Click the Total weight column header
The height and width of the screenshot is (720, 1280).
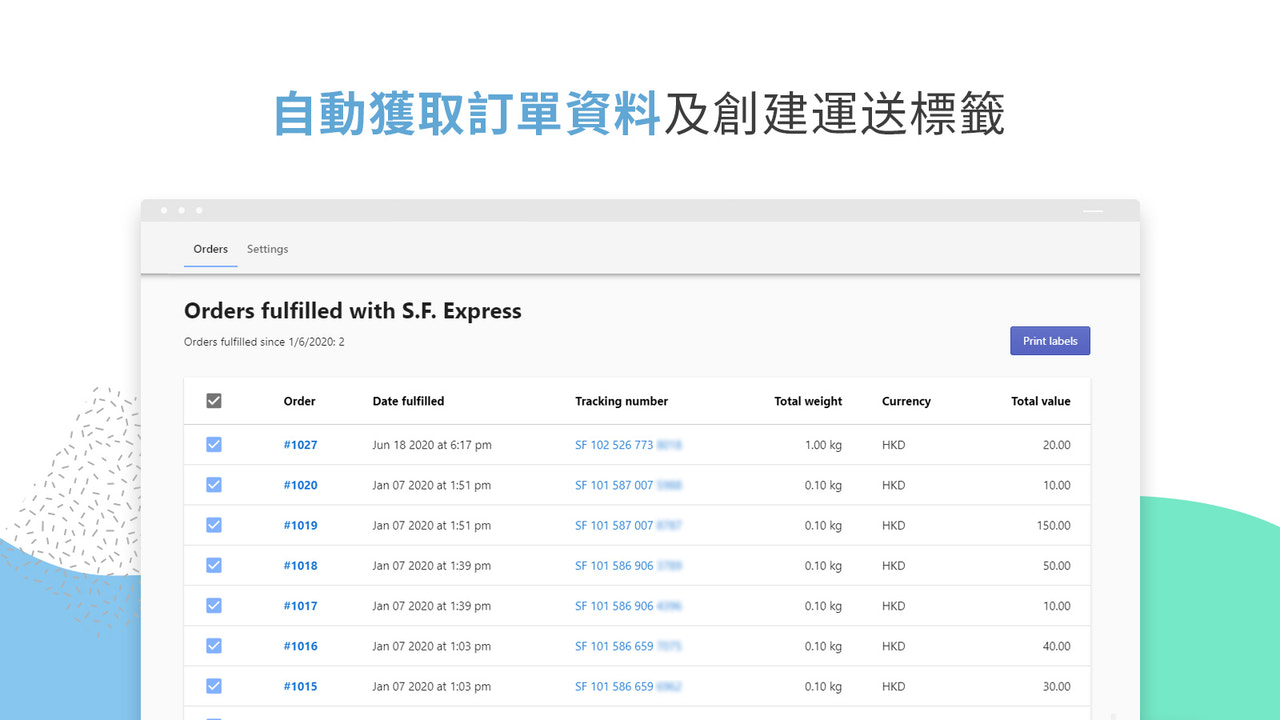[x=808, y=401]
